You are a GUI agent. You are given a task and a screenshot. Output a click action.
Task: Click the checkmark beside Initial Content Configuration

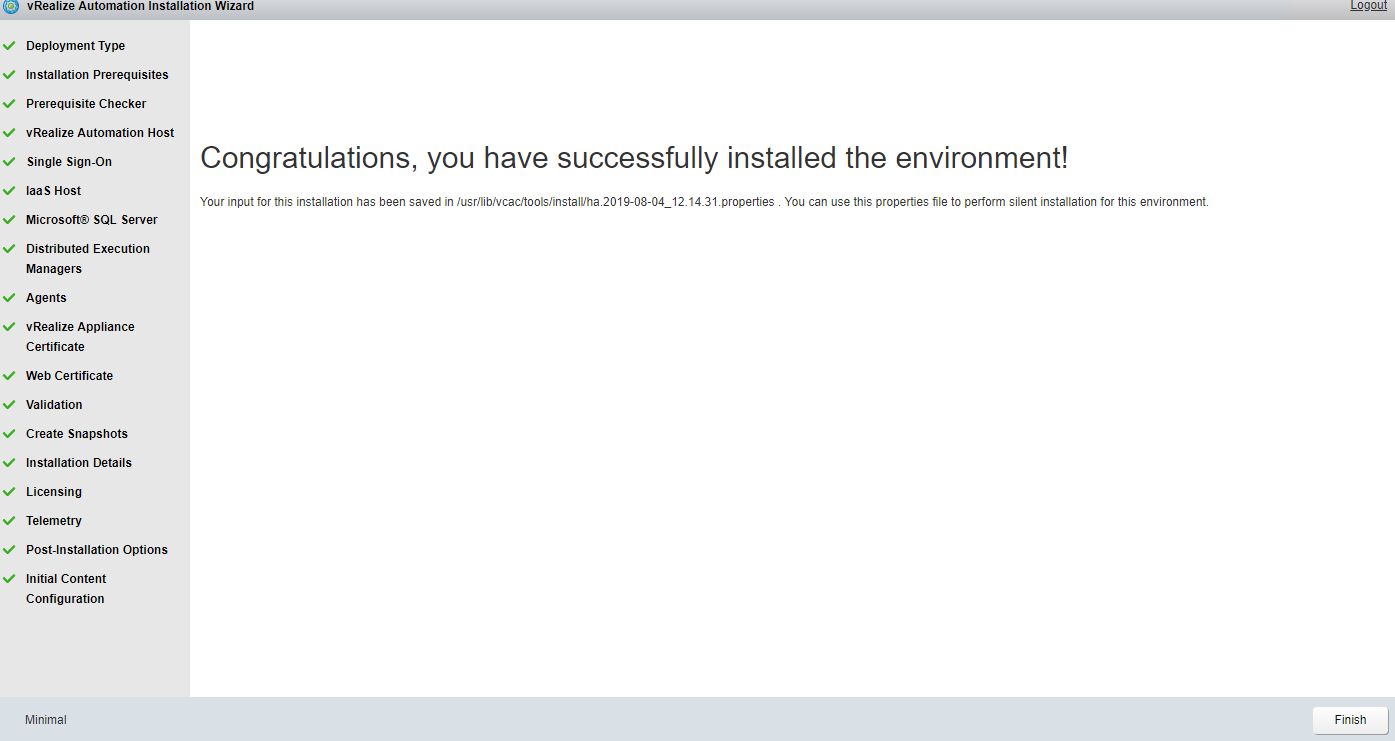(x=9, y=579)
